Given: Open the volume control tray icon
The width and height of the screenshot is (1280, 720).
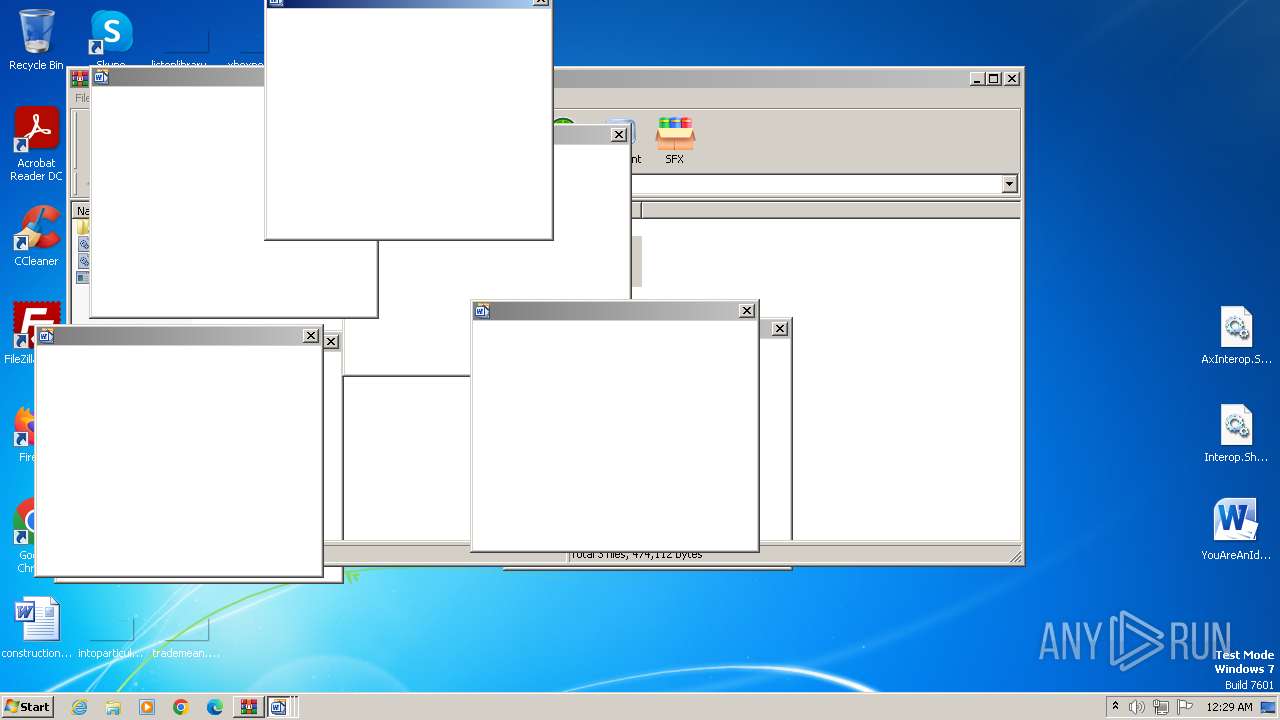Looking at the screenshot, I should coord(1137,707).
